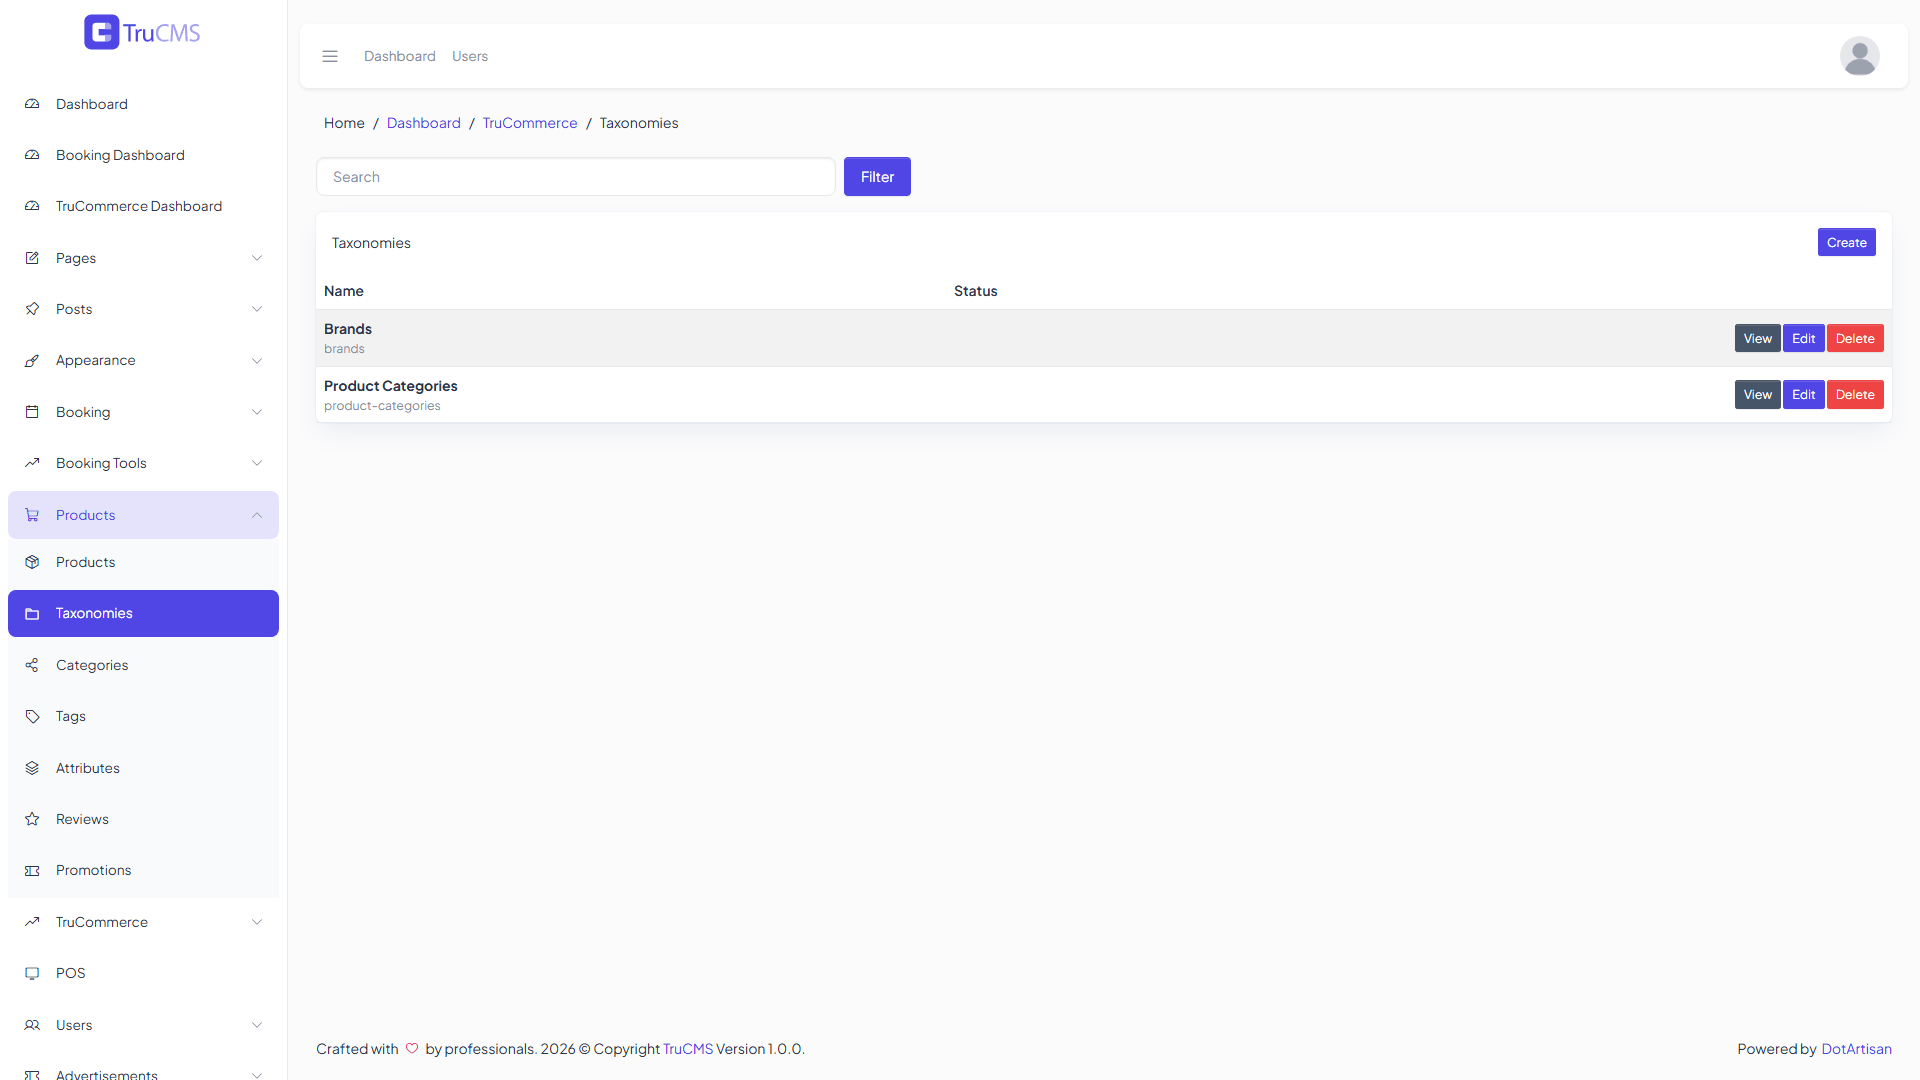The height and width of the screenshot is (1080, 1920).
Task: Click the Booking Dashboard gauge icon
Action: click(x=32, y=155)
